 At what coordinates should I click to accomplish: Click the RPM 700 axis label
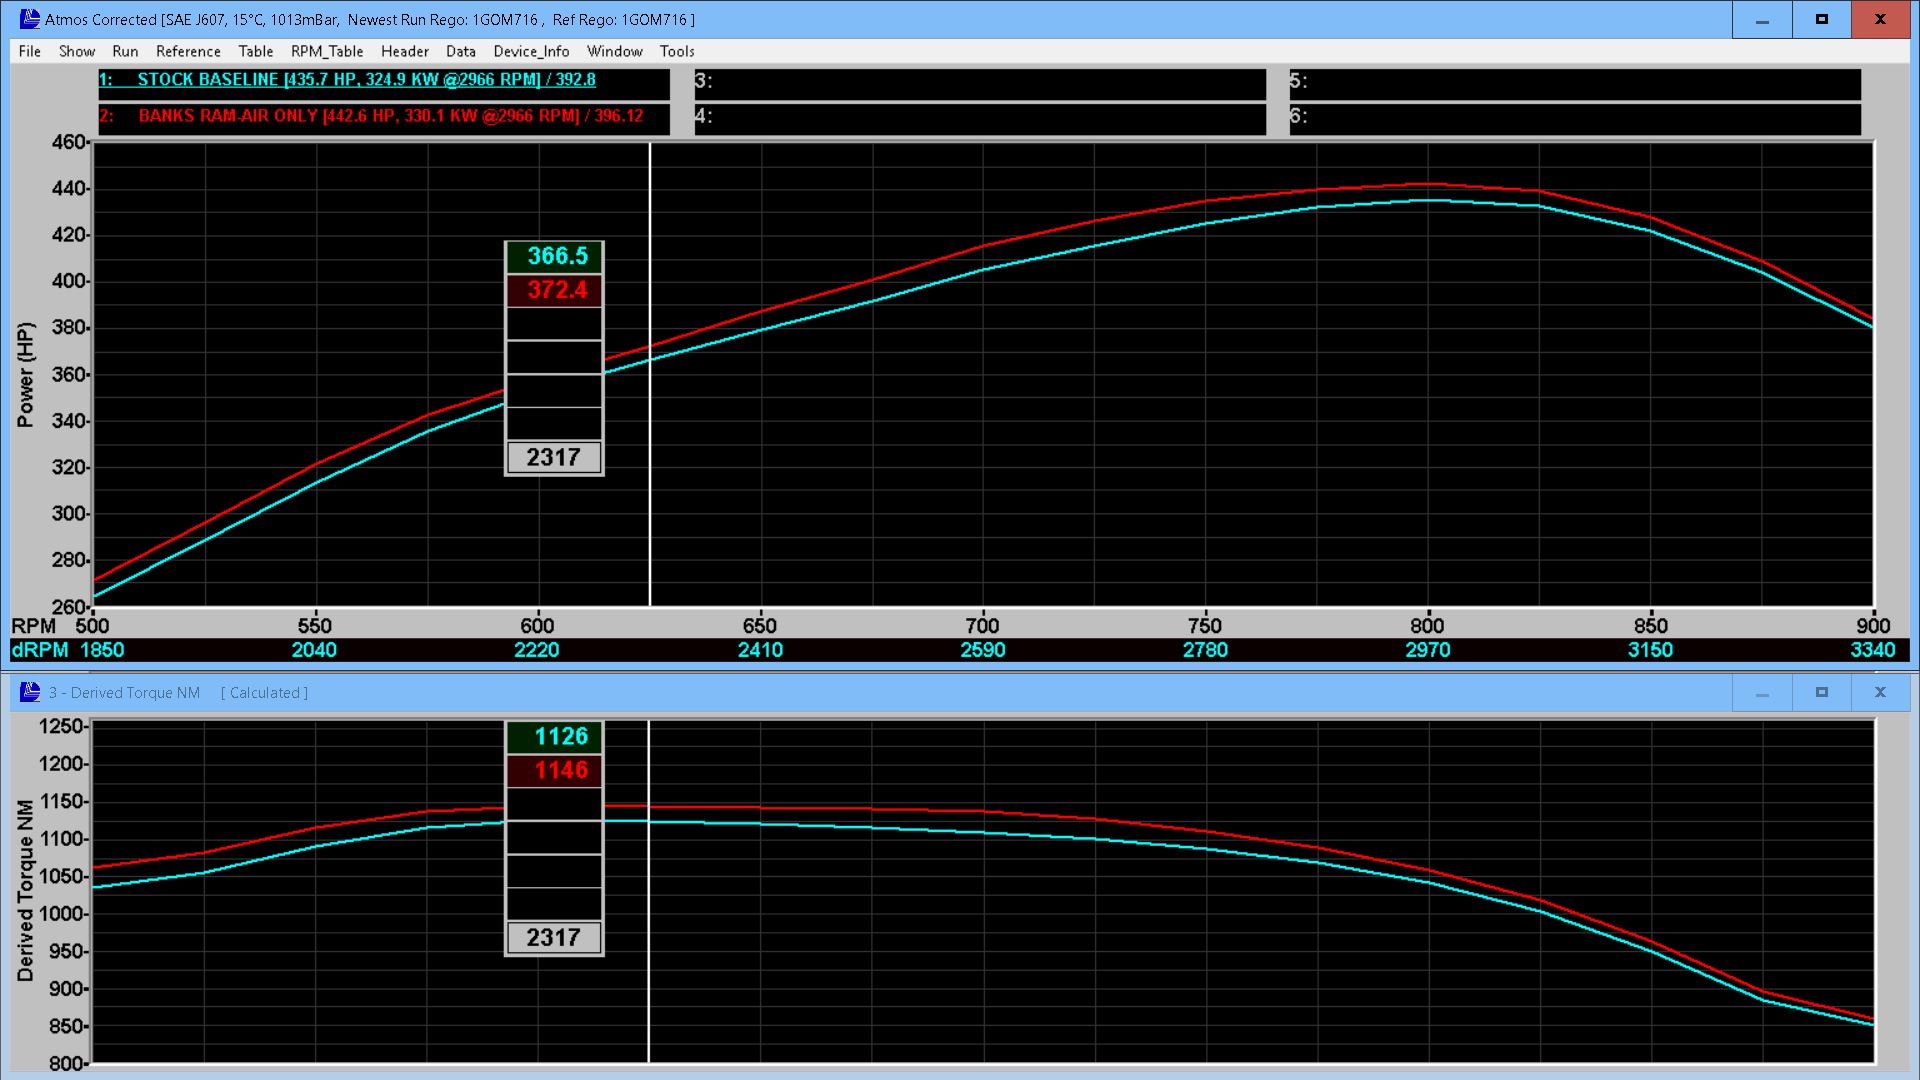982,626
